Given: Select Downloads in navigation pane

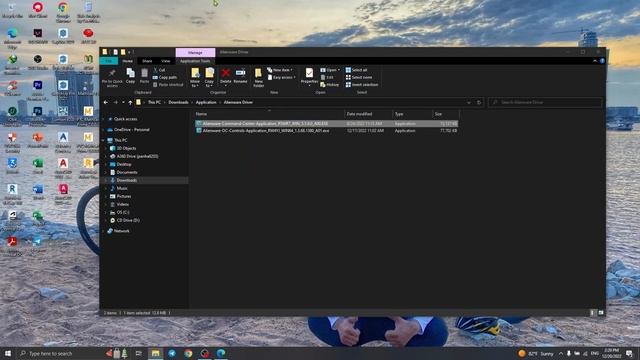Looking at the screenshot, I should [x=127, y=180].
